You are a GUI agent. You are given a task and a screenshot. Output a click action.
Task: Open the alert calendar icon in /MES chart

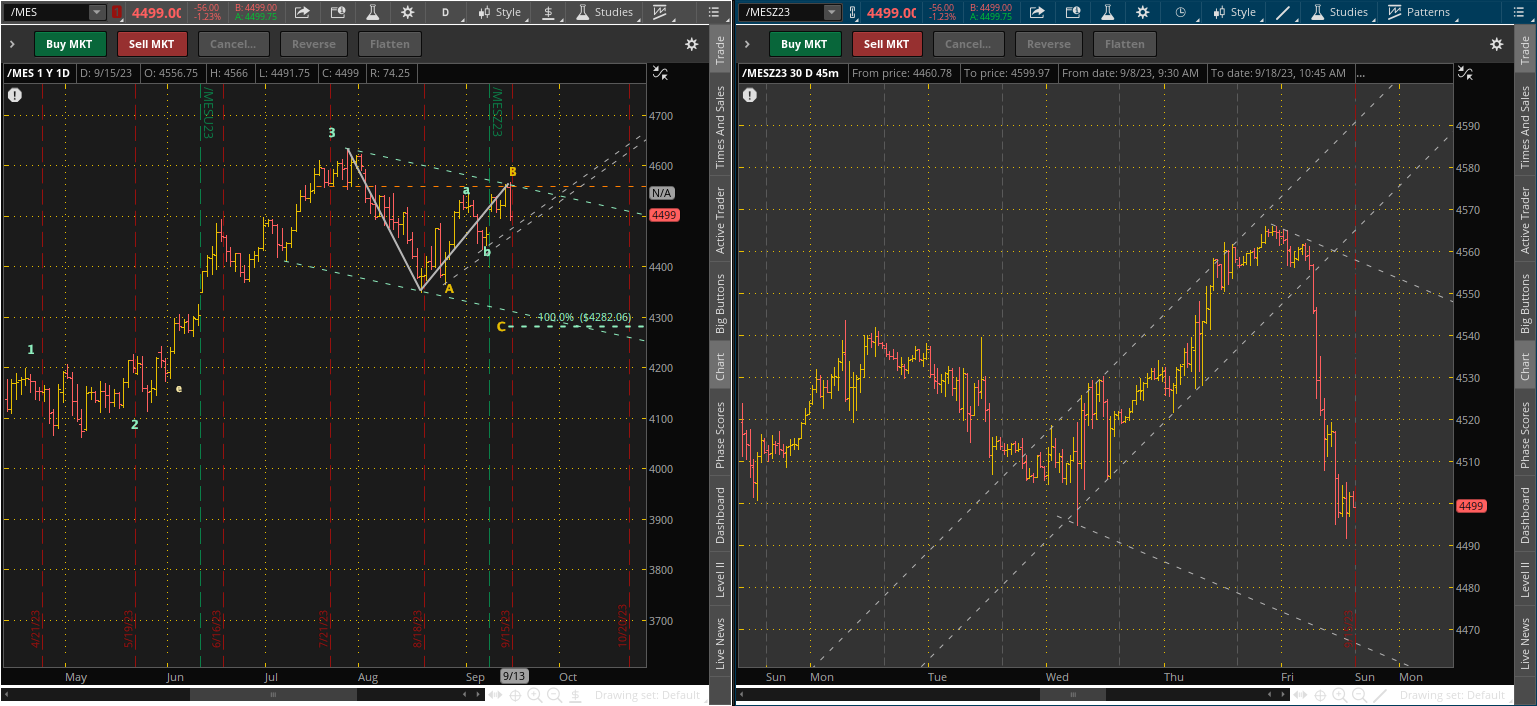338,12
